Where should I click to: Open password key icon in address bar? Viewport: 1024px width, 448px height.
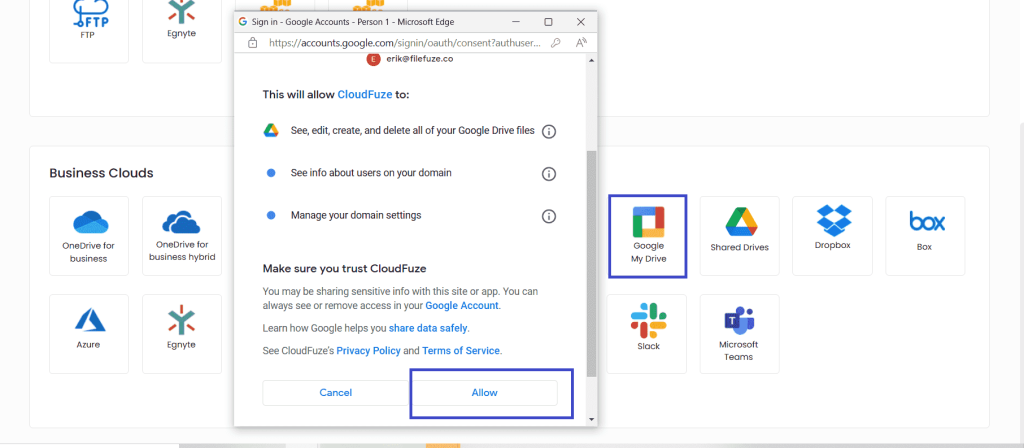(555, 42)
